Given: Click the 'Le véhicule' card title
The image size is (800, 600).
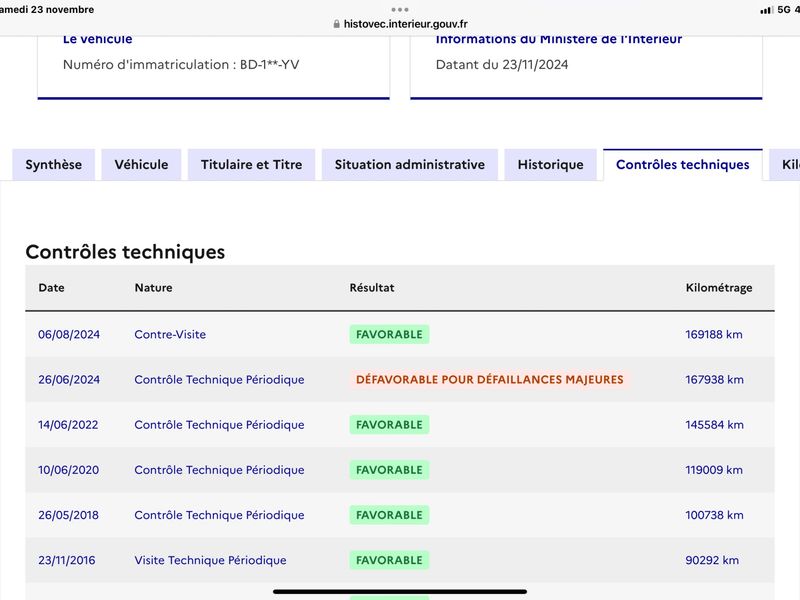Looking at the screenshot, I should (97, 39).
